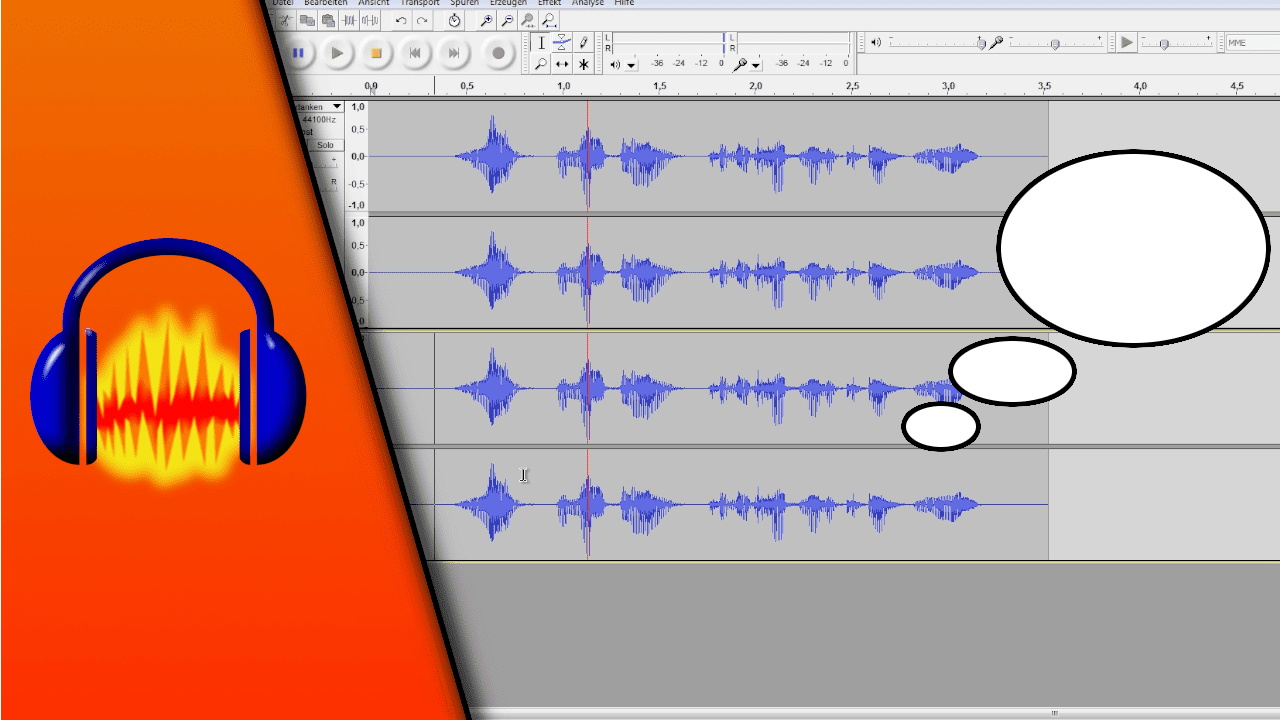Click the Play-at-speed button
The height and width of the screenshot is (720, 1280).
[1127, 42]
